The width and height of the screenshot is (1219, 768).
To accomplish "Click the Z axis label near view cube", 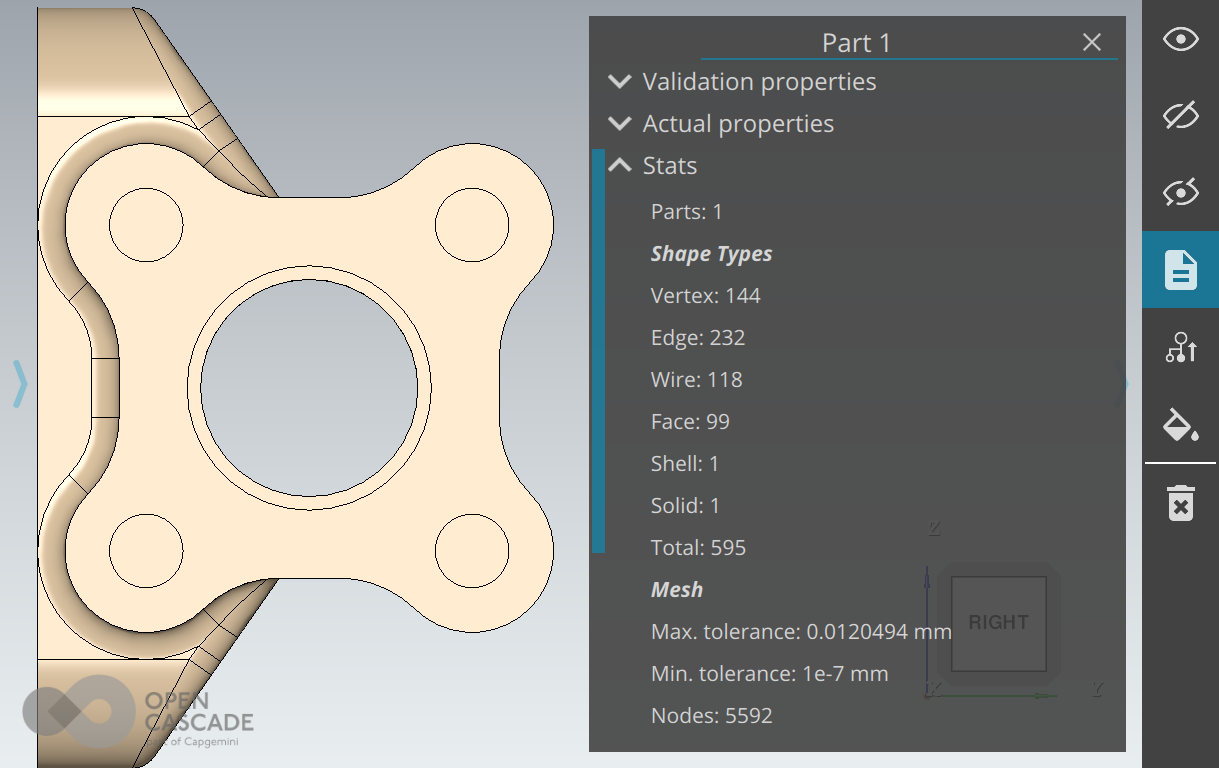I will [x=934, y=528].
